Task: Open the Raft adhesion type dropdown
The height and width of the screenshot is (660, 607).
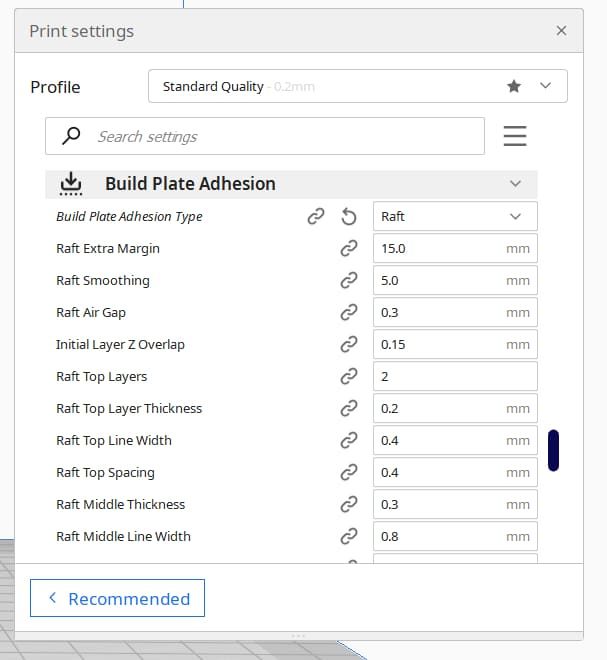Action: pyautogui.click(x=455, y=216)
